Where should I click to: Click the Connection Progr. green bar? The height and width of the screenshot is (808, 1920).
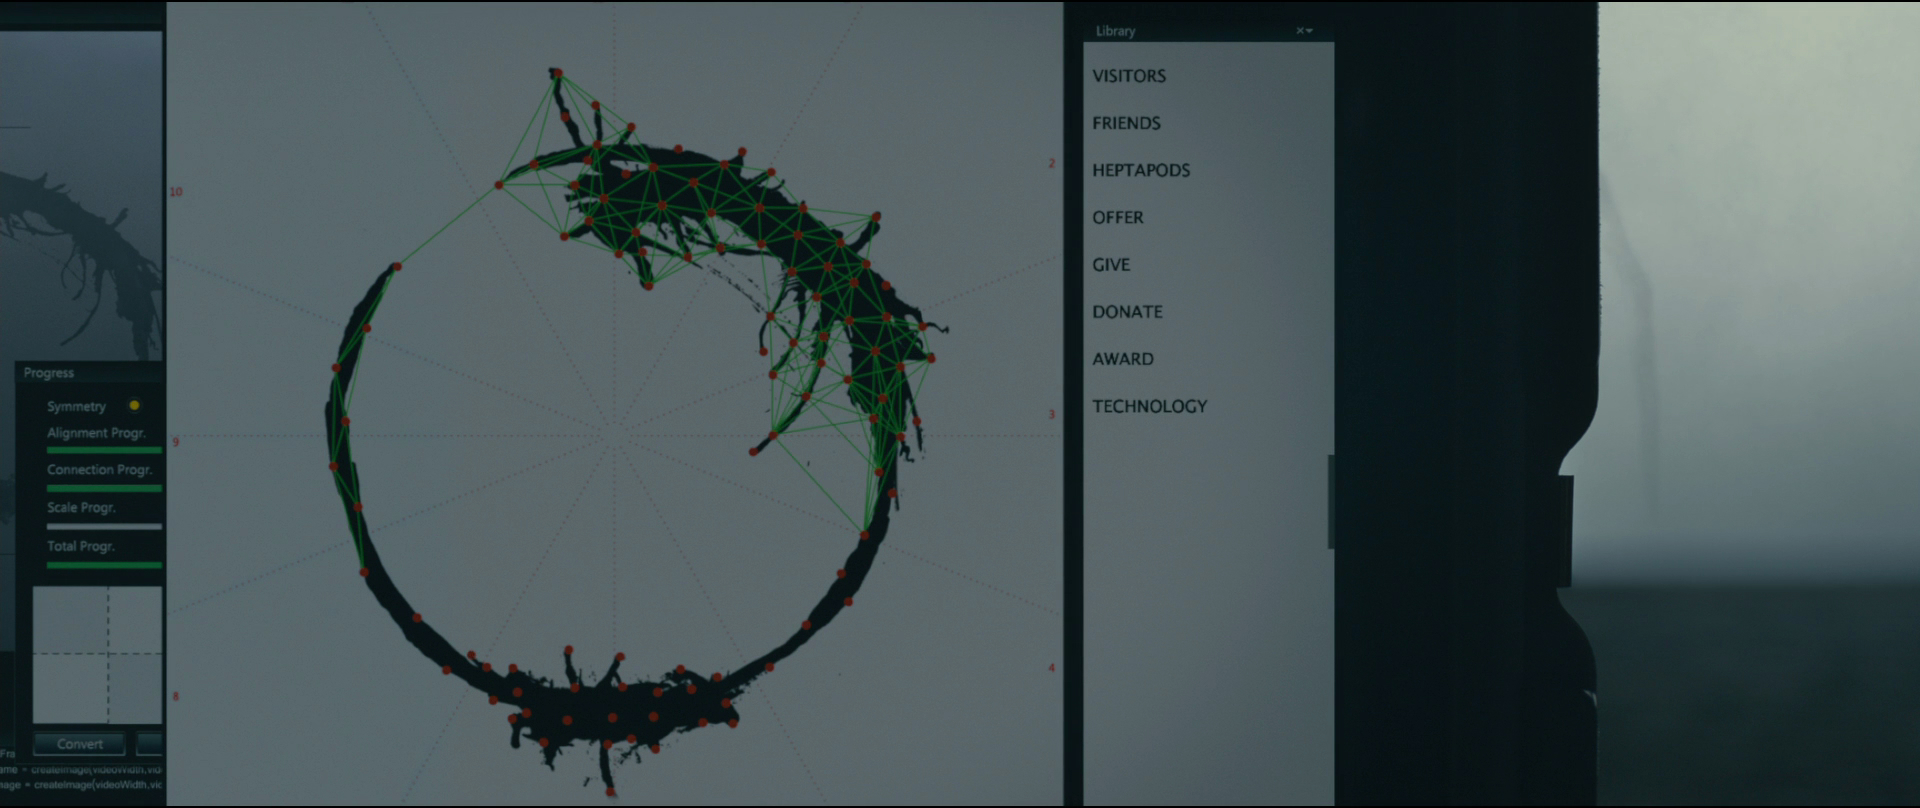coord(104,488)
